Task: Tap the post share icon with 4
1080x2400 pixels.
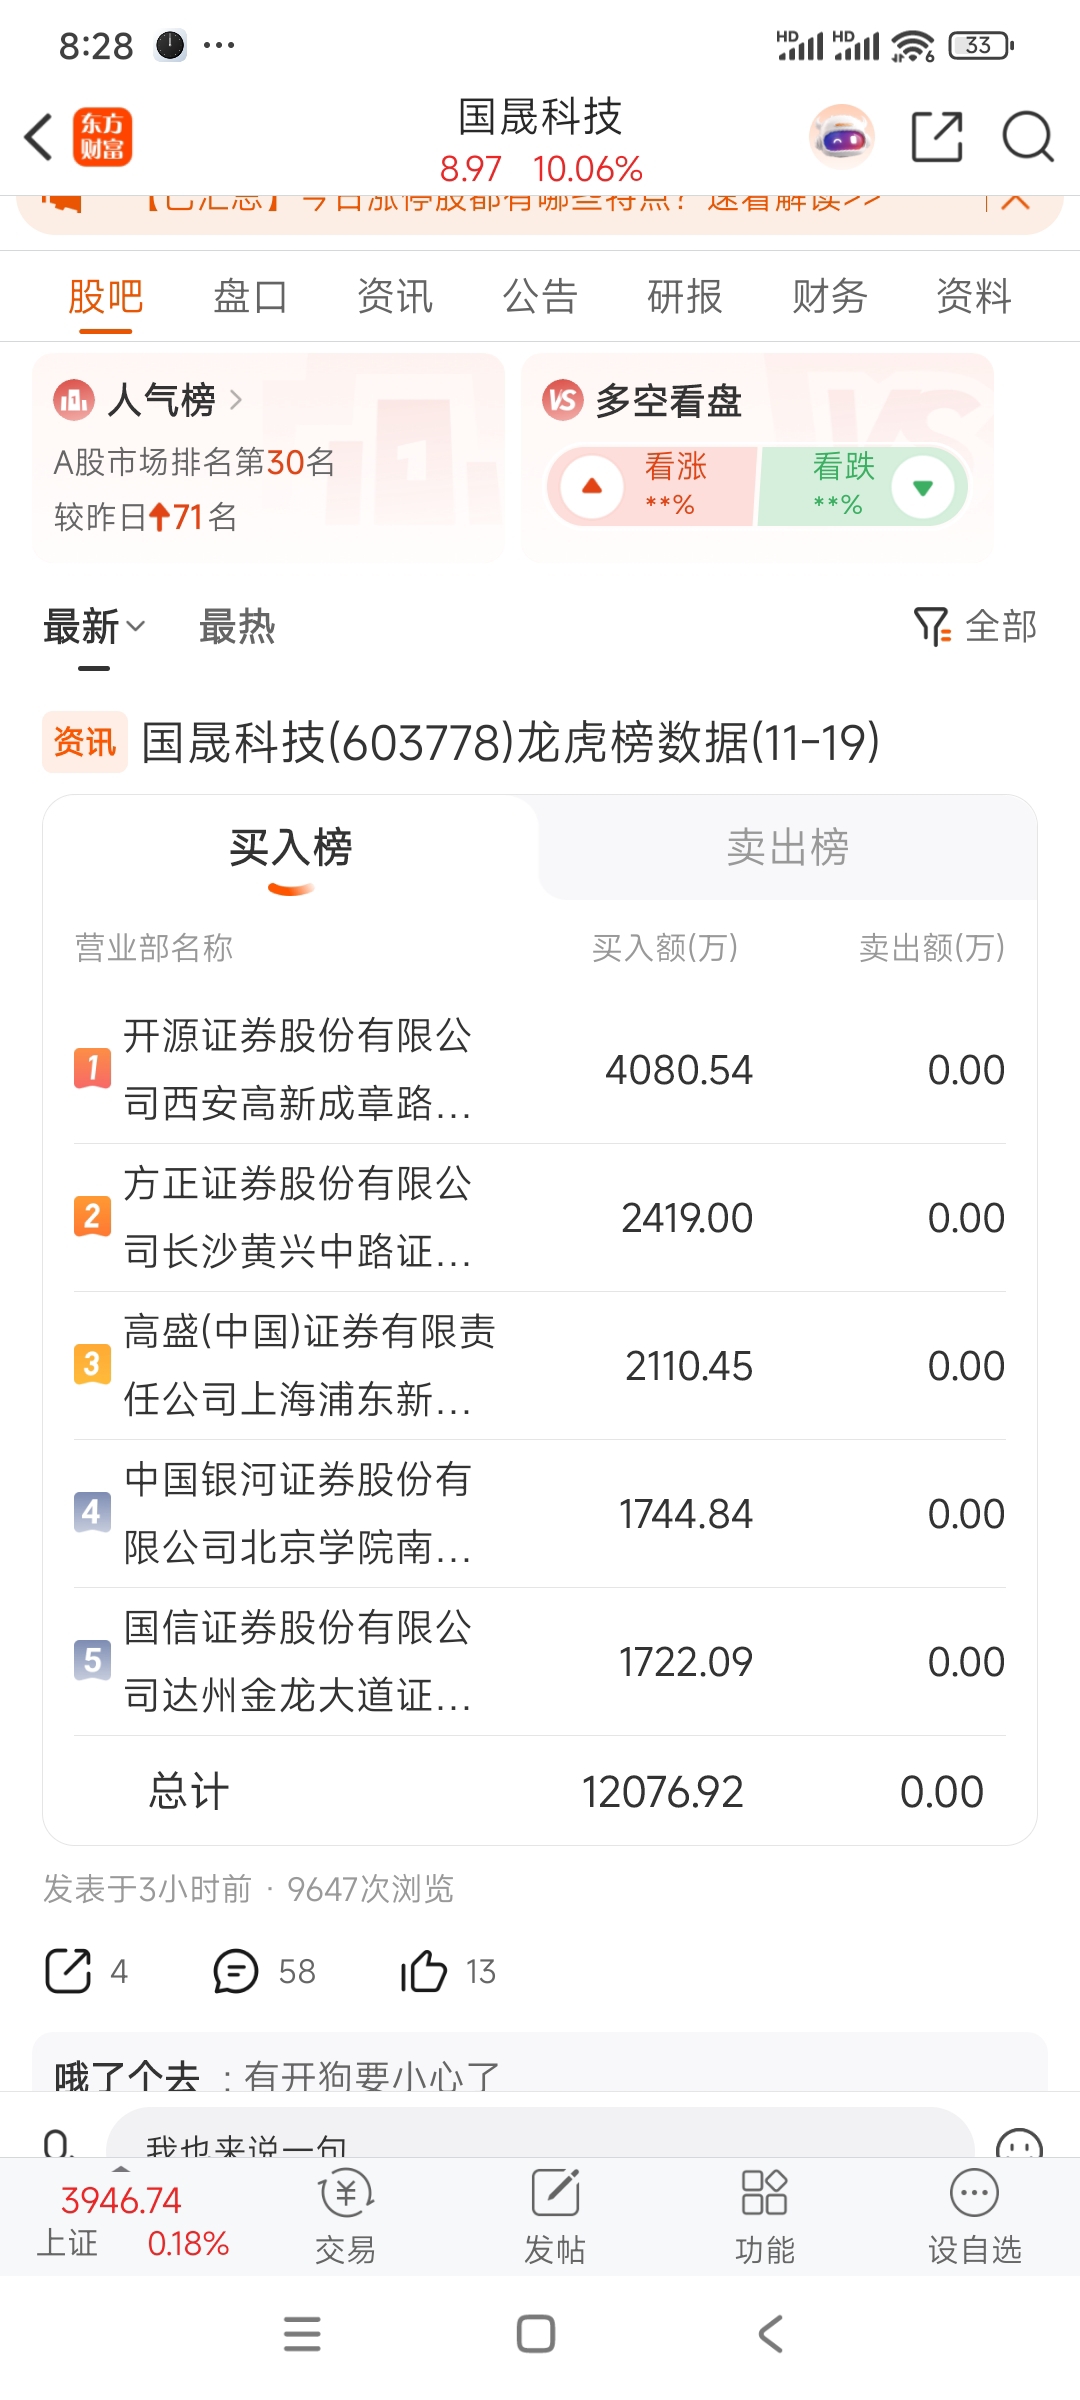Action: (69, 1972)
